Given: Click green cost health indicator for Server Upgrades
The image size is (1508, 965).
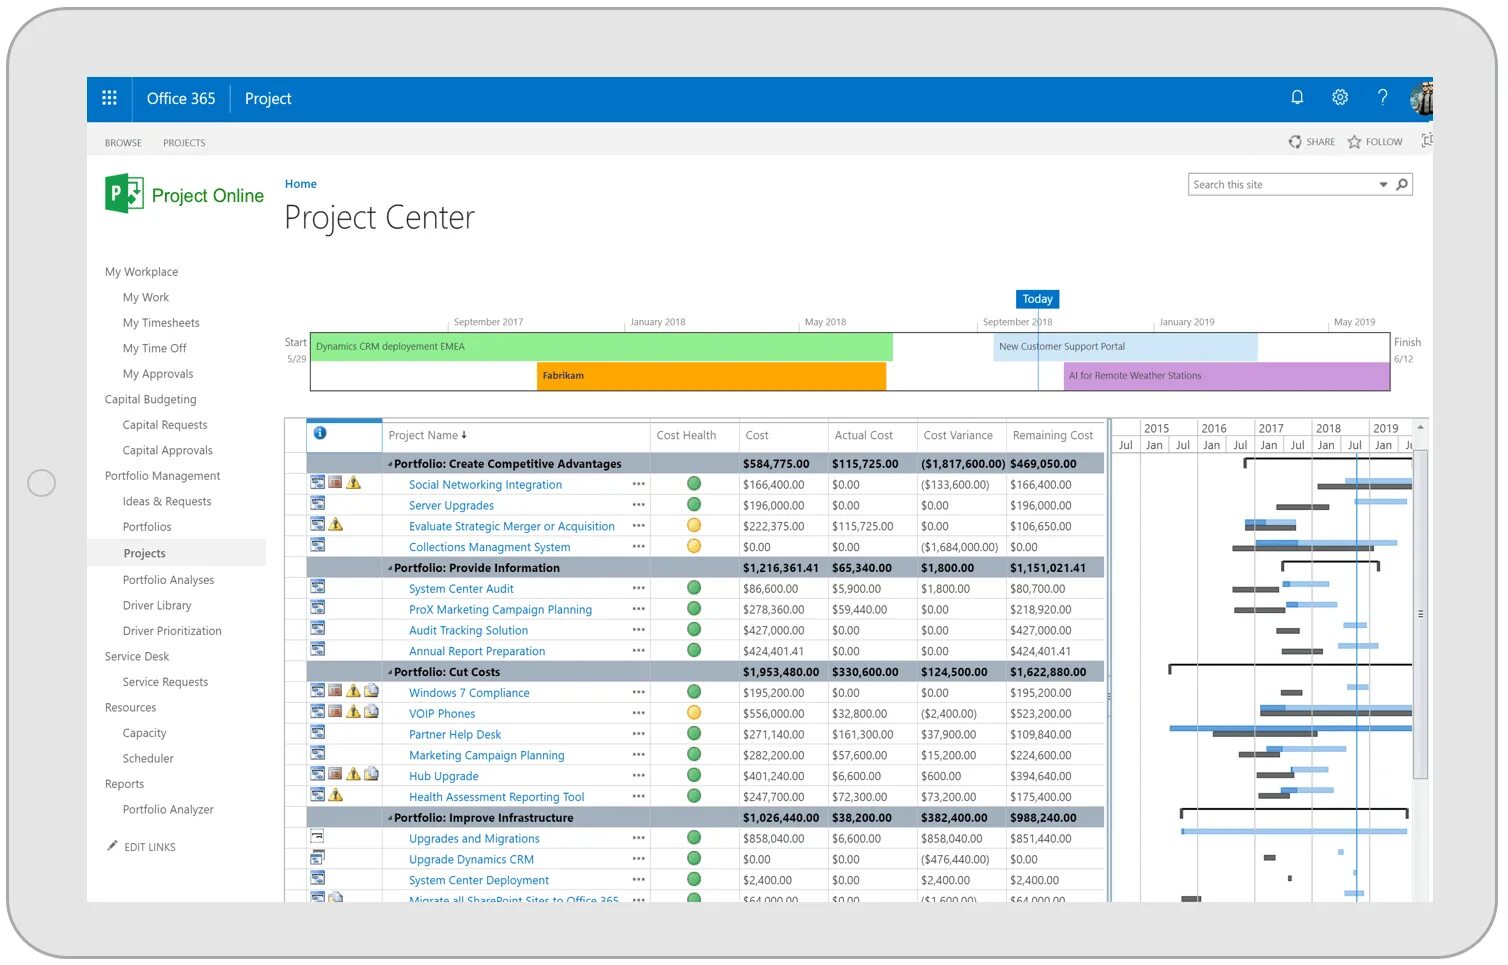Looking at the screenshot, I should point(693,505).
